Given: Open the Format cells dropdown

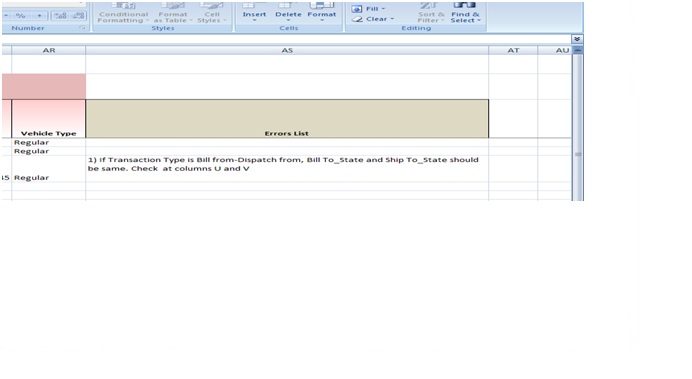Looking at the screenshot, I should pos(322,12).
